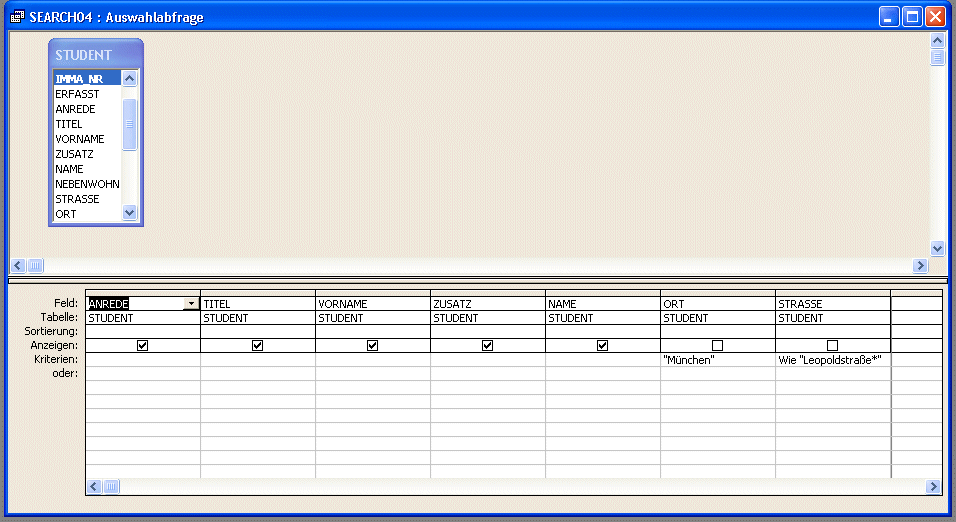Click the column selector bar above ORT
The image size is (956, 522).
tap(718, 293)
